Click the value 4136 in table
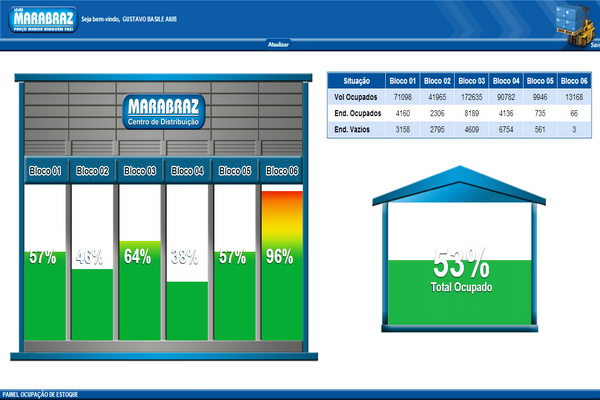Screen dimensions: 600x400 506,113
